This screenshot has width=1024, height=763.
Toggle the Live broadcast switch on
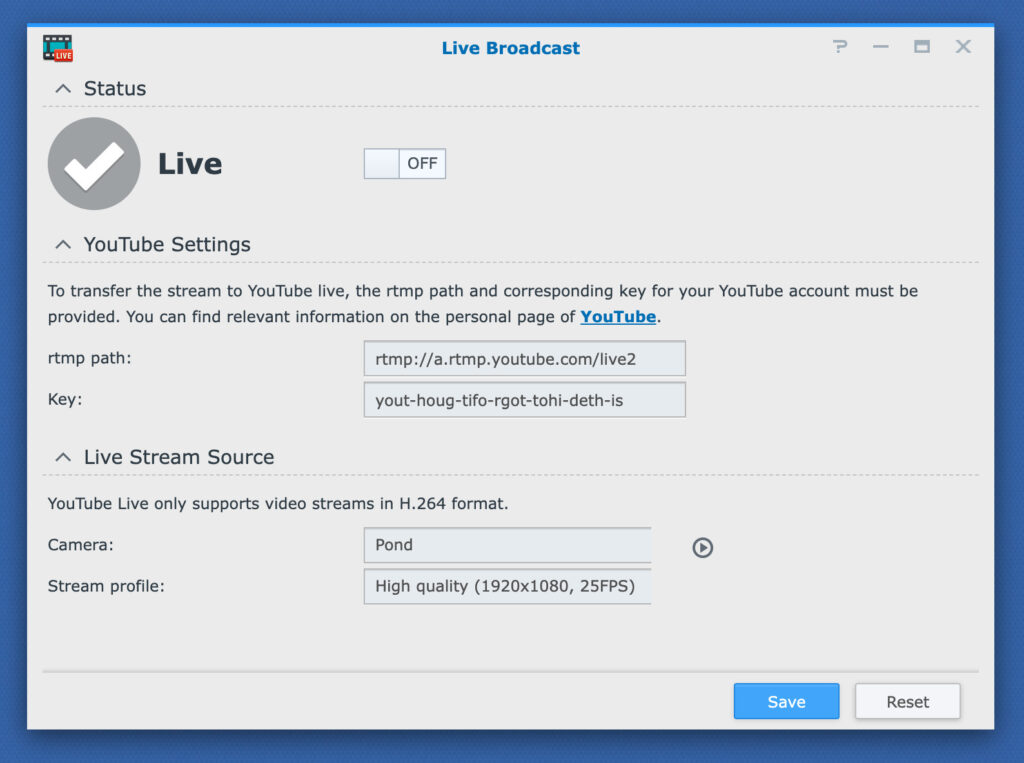point(404,164)
